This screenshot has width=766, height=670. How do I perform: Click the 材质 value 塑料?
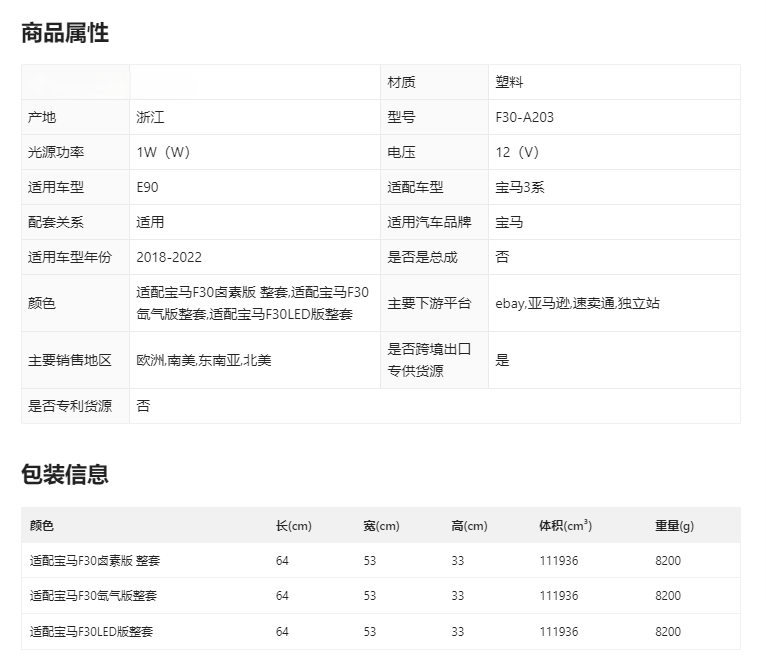509,82
